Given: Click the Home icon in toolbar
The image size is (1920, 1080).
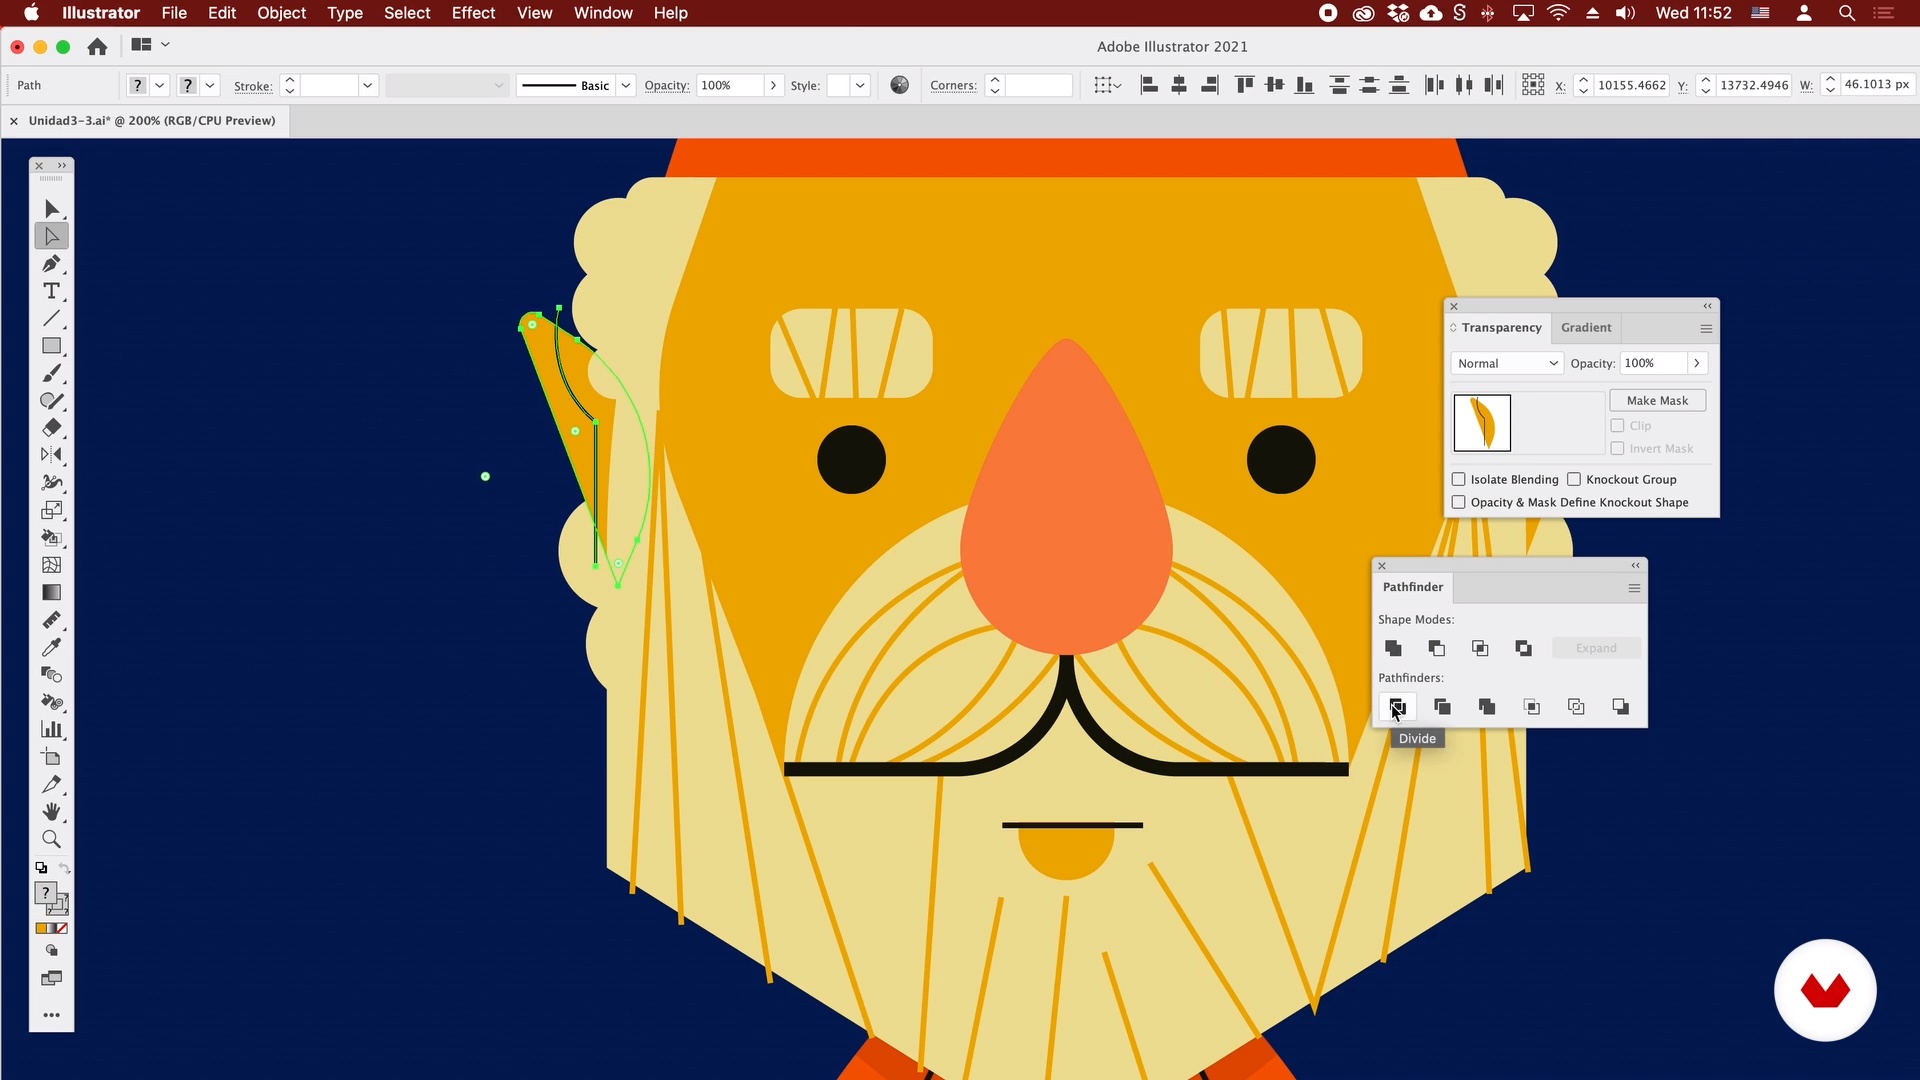Looking at the screenshot, I should pyautogui.click(x=97, y=46).
